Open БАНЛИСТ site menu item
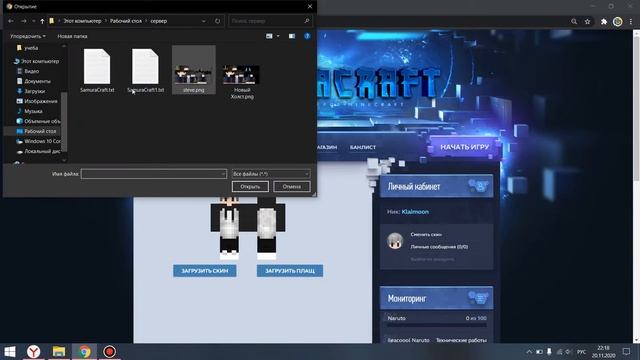The height and width of the screenshot is (360, 640). tap(363, 147)
